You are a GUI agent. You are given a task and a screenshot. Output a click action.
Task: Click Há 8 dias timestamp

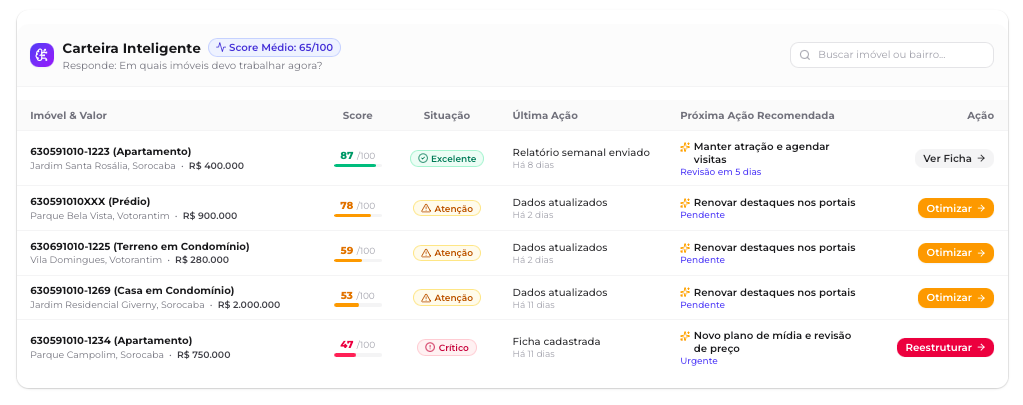coord(533,166)
